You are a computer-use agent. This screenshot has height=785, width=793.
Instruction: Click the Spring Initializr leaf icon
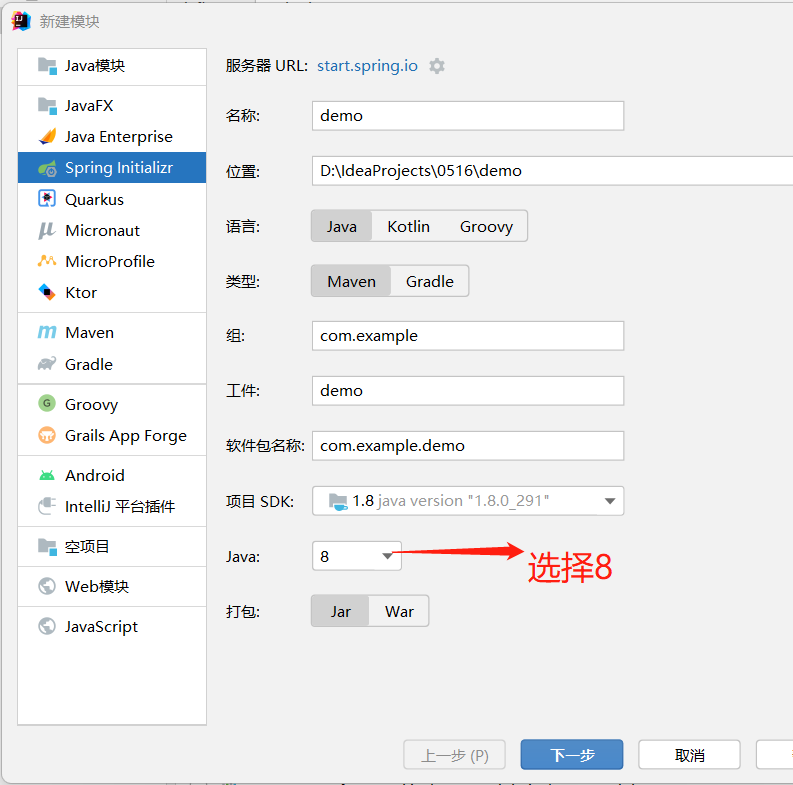click(47, 168)
